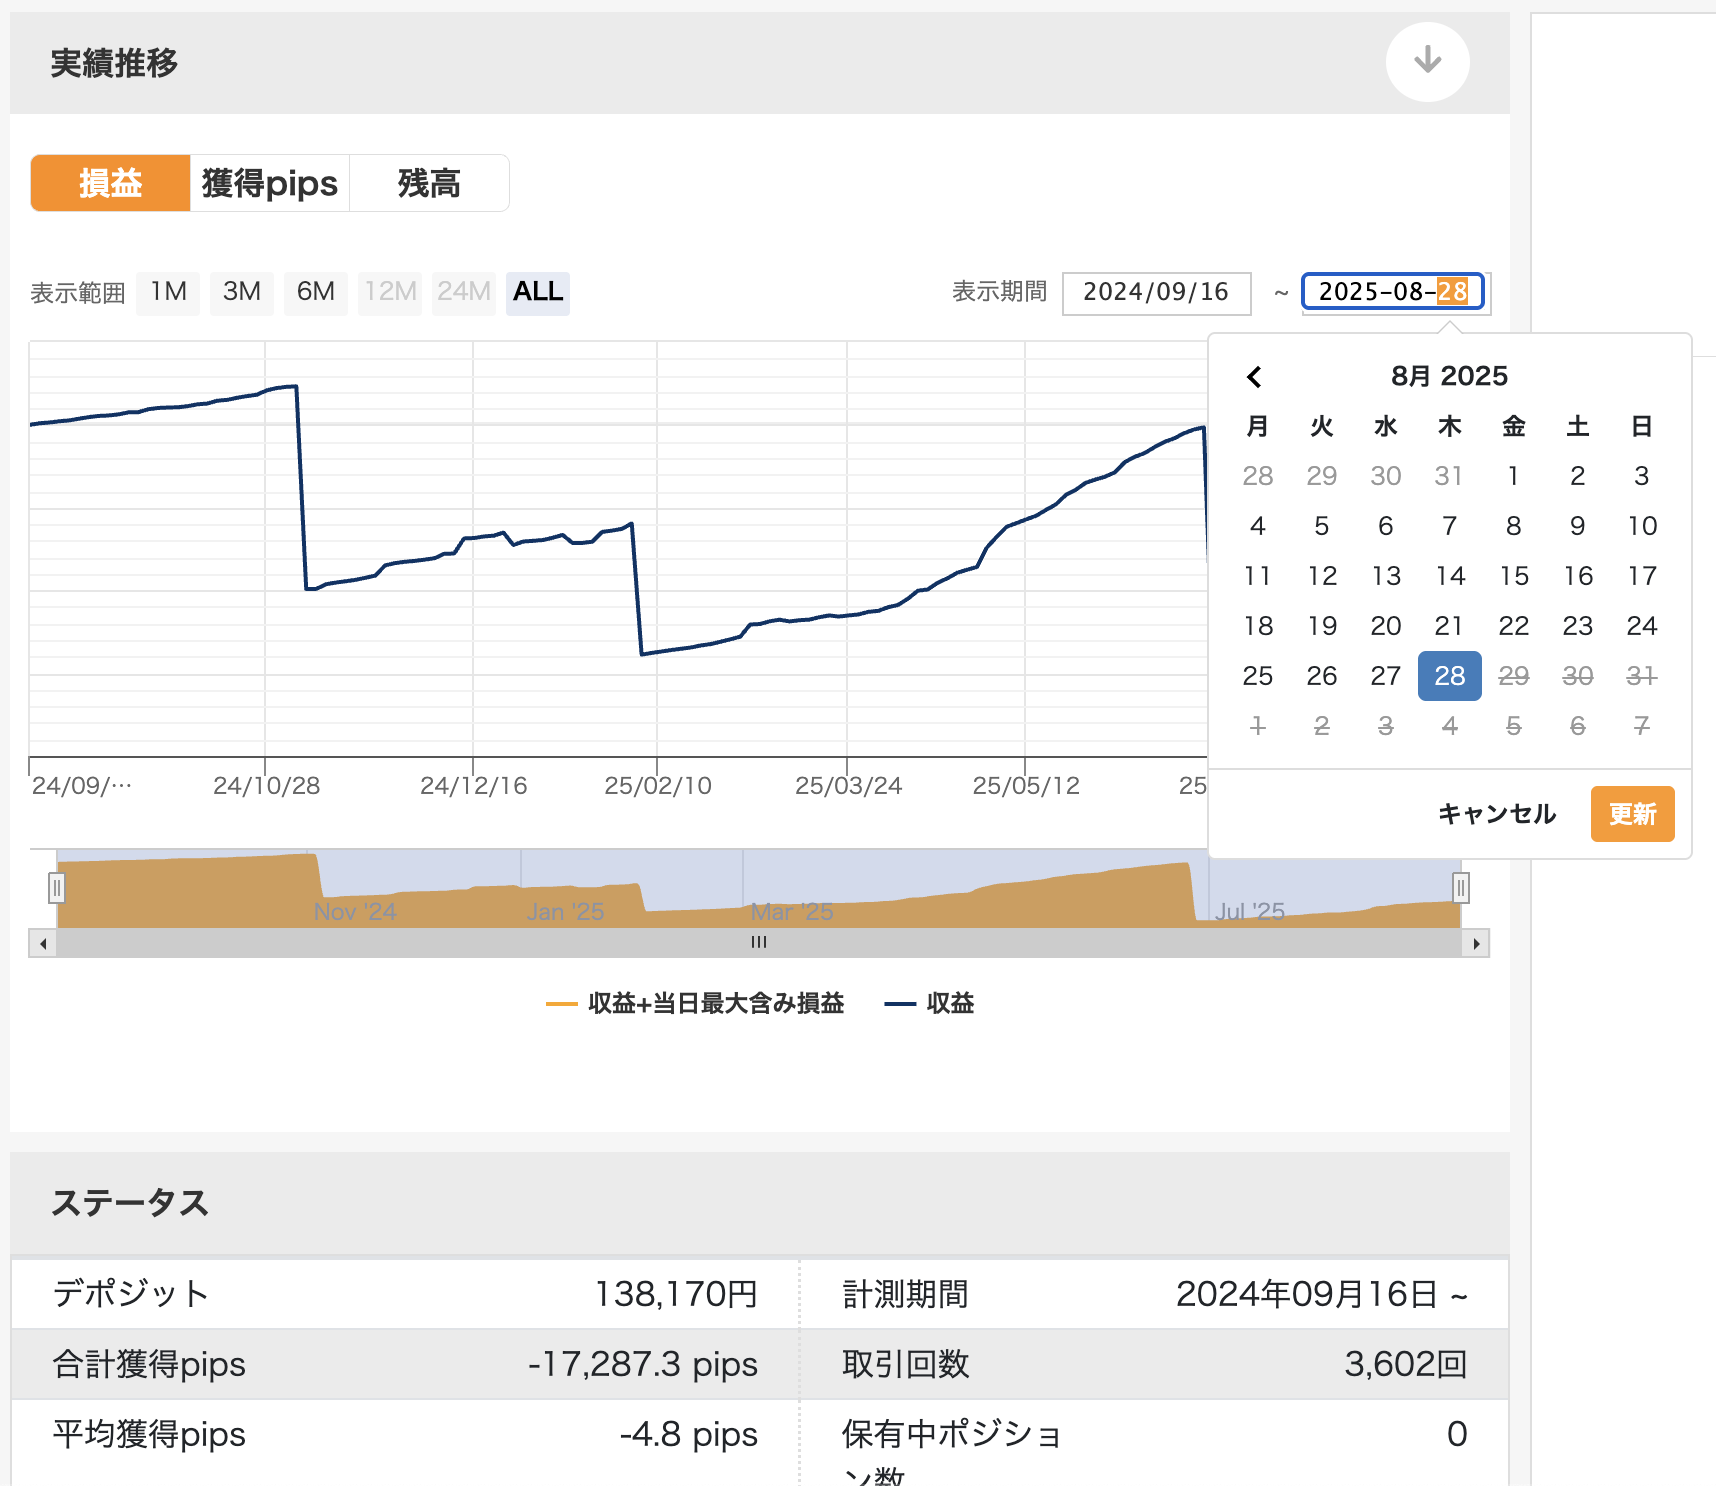Click the horizontal scrollbar thumb
This screenshot has width=1716, height=1486.
point(757,941)
